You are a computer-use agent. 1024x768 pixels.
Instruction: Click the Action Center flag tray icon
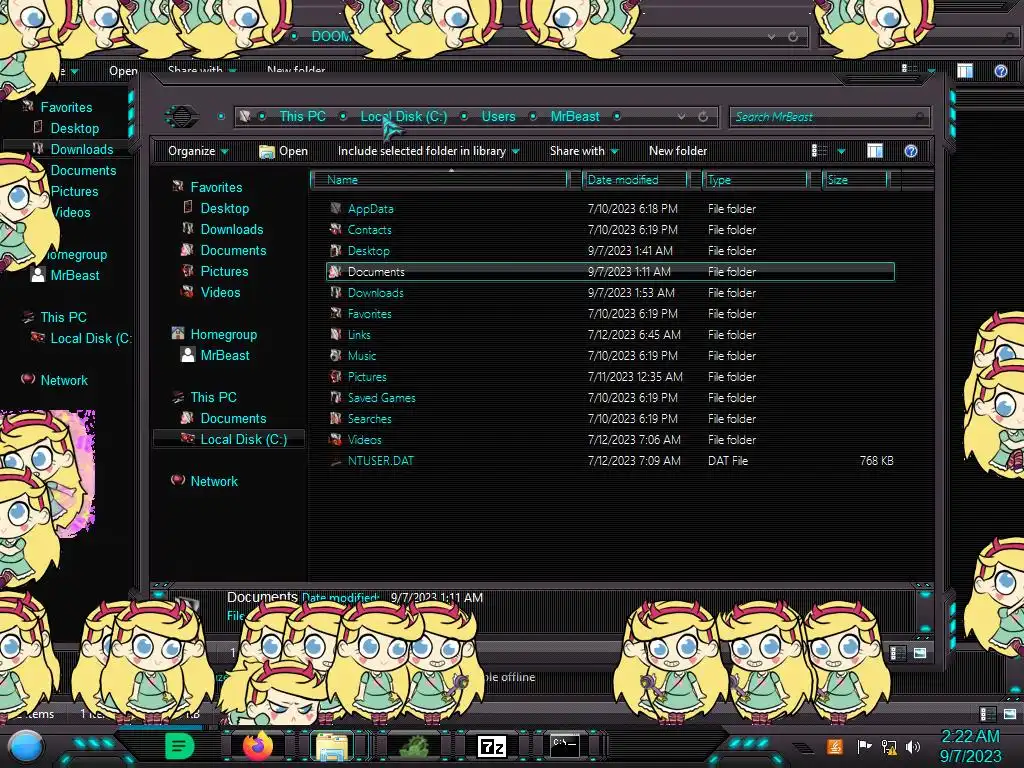pyautogui.click(x=864, y=746)
